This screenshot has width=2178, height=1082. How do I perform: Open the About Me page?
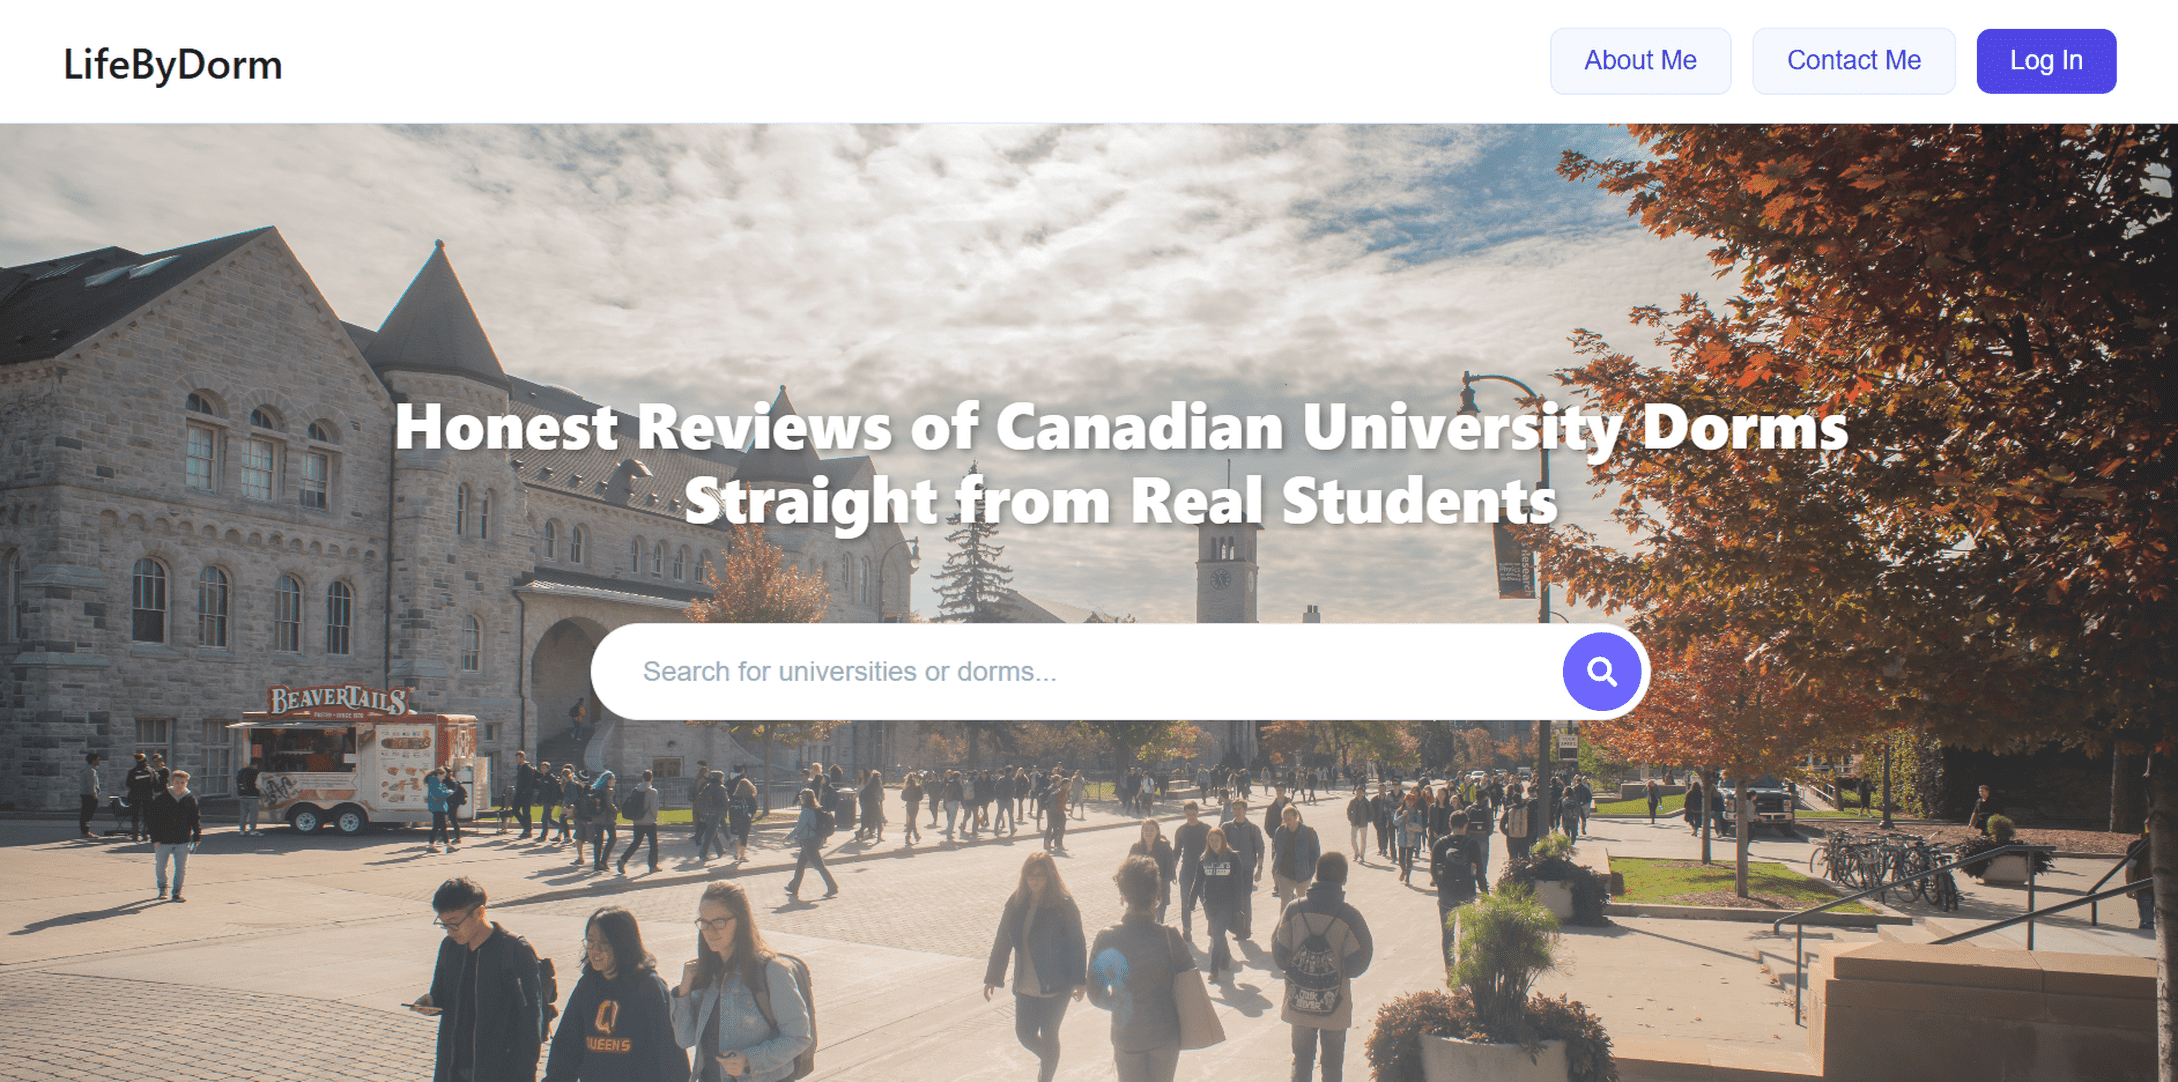(1640, 61)
